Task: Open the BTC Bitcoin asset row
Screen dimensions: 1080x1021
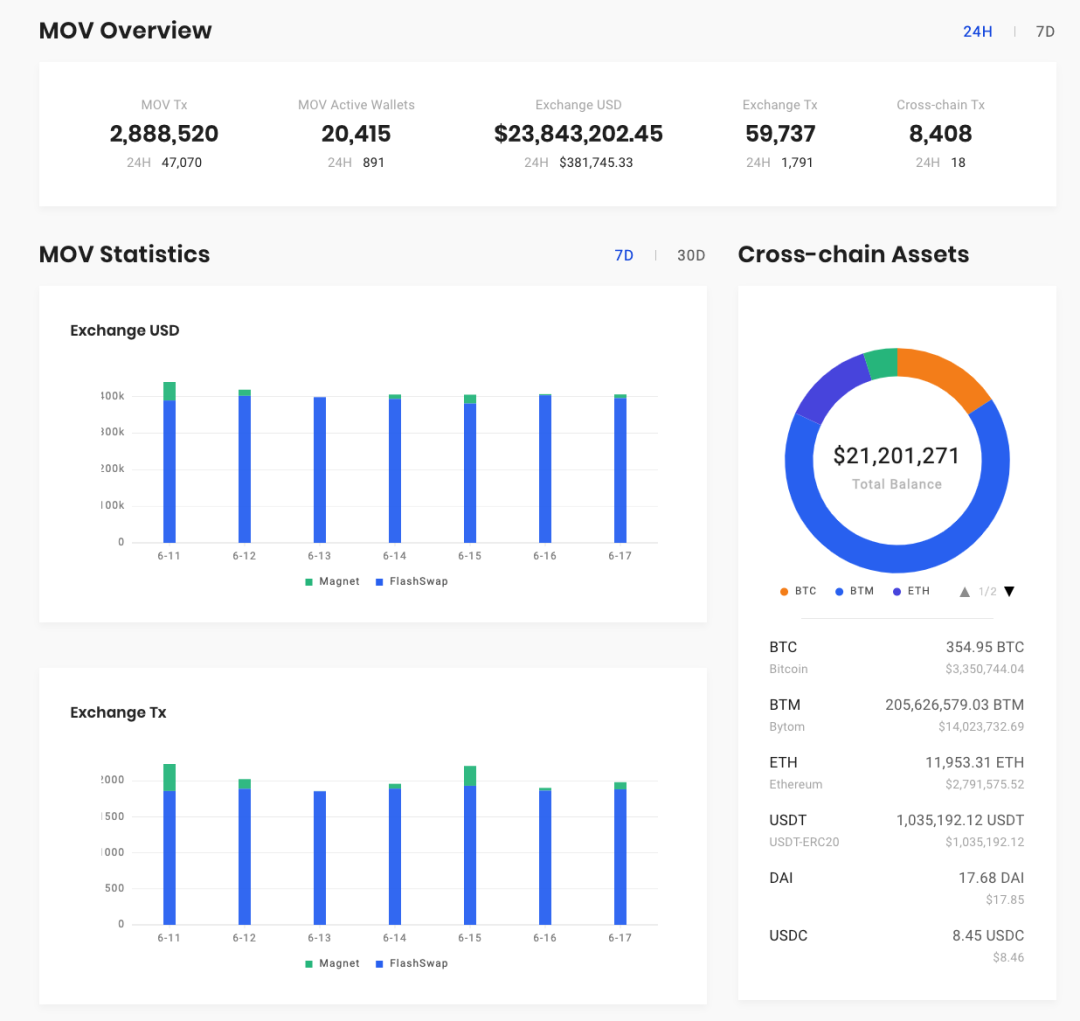Action: coord(896,657)
